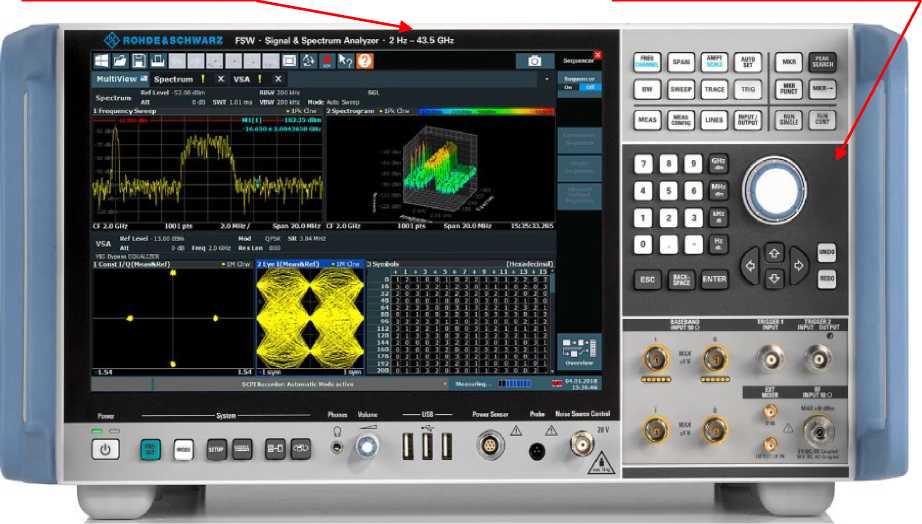The width and height of the screenshot is (922, 524).
Task: Open help with the orange question mark
Action: tap(365, 61)
